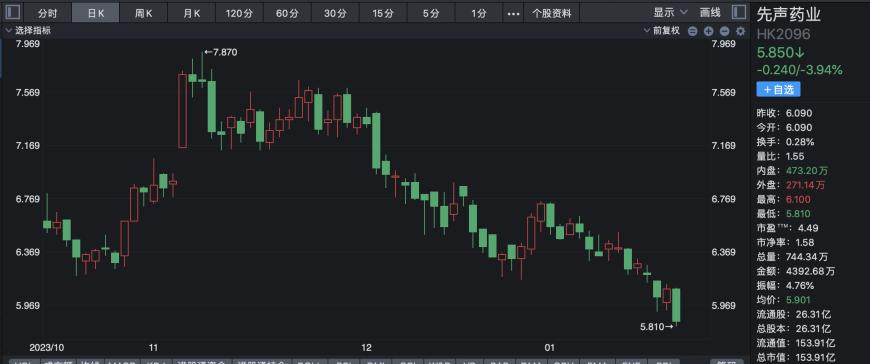Click the 换手 0.28% row

(x=786, y=142)
